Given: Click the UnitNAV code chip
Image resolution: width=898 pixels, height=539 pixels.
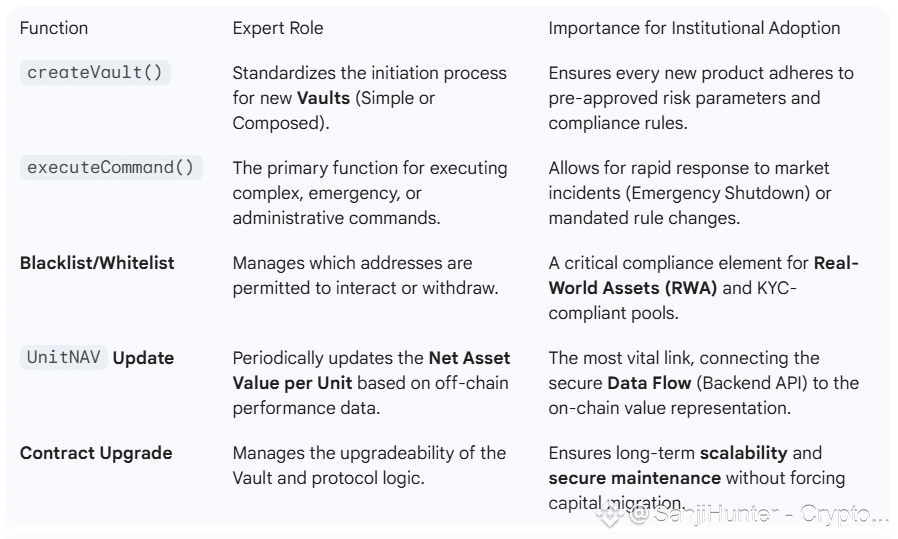Looking at the screenshot, I should (x=63, y=358).
